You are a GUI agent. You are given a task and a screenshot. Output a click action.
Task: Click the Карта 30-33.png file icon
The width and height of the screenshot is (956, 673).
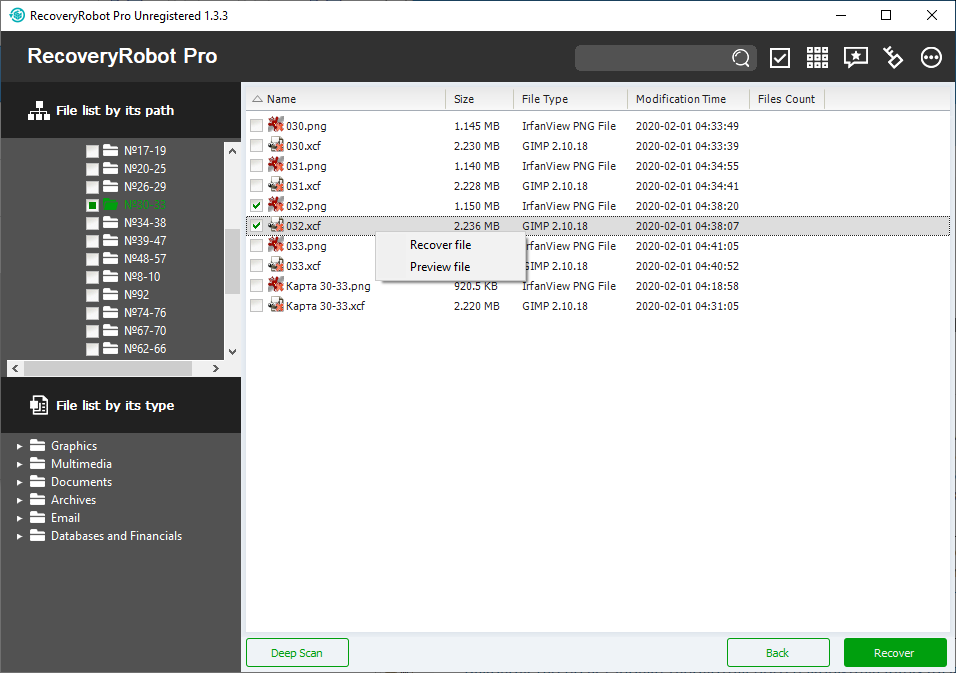tap(276, 285)
